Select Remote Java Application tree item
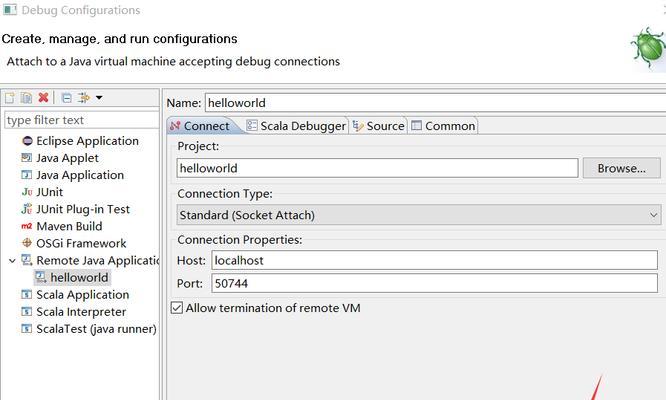666x400 pixels. 97,260
